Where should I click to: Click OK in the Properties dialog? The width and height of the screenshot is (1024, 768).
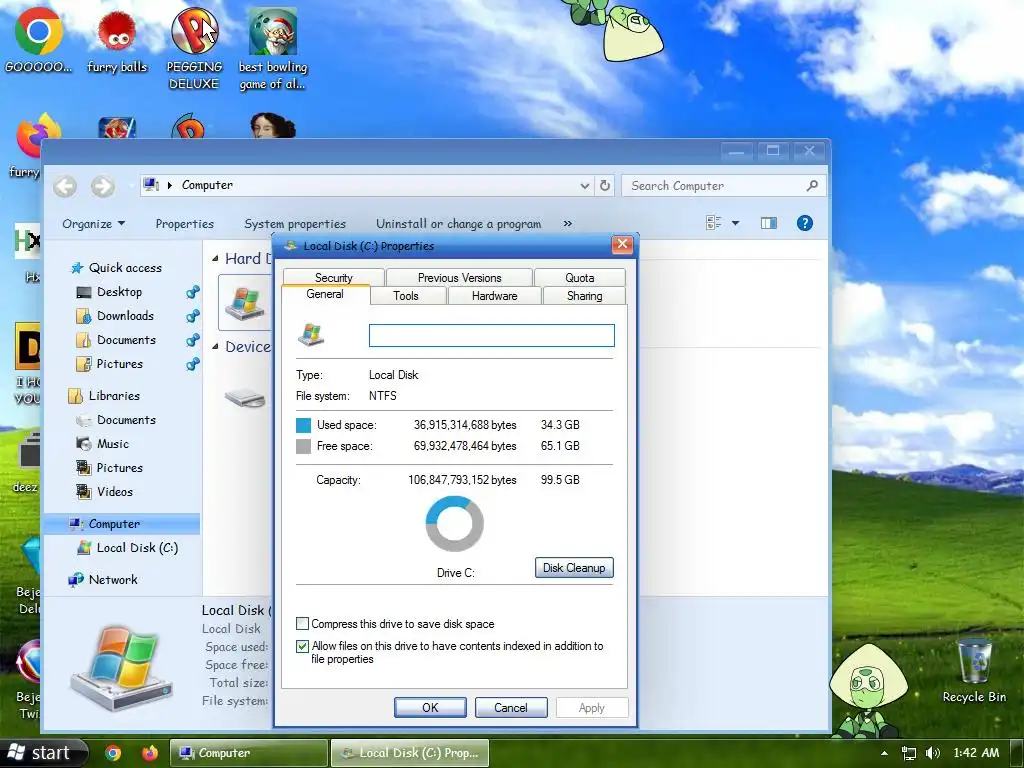click(430, 708)
